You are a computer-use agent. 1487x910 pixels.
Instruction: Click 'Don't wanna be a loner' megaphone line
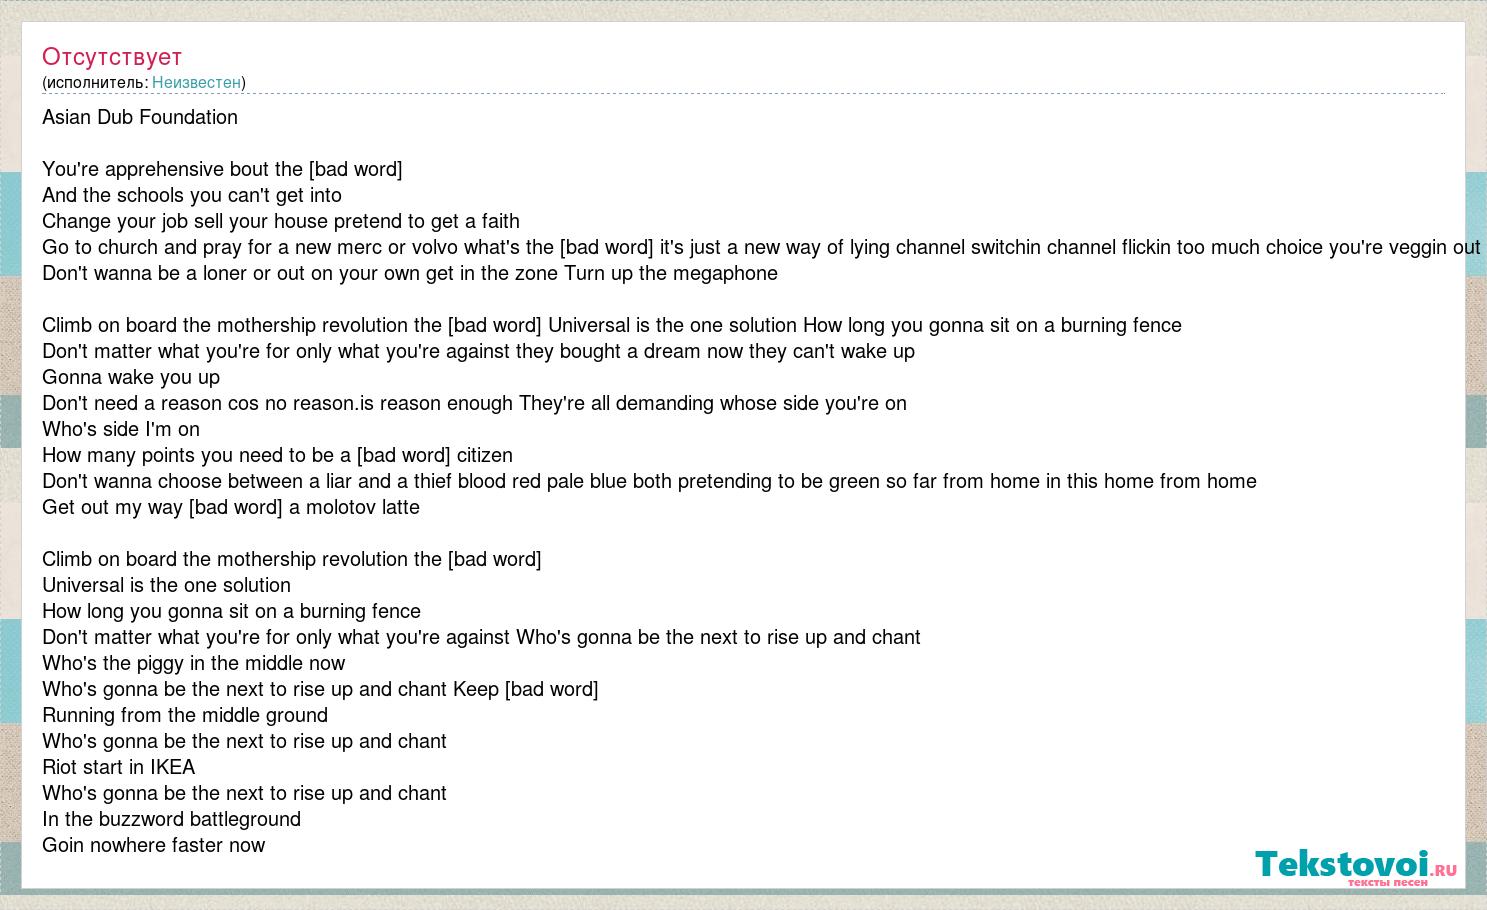[x=410, y=273]
